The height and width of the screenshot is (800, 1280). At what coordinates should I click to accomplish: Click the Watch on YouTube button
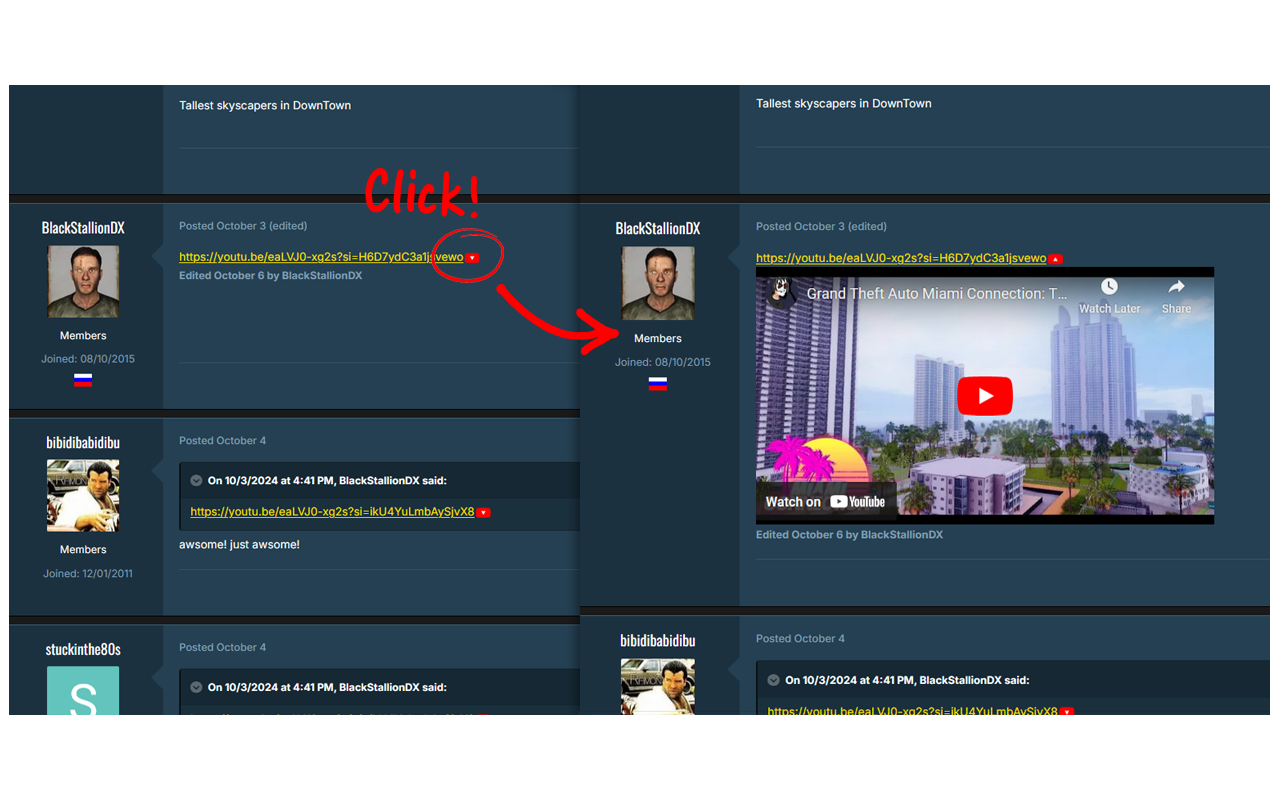(825, 502)
